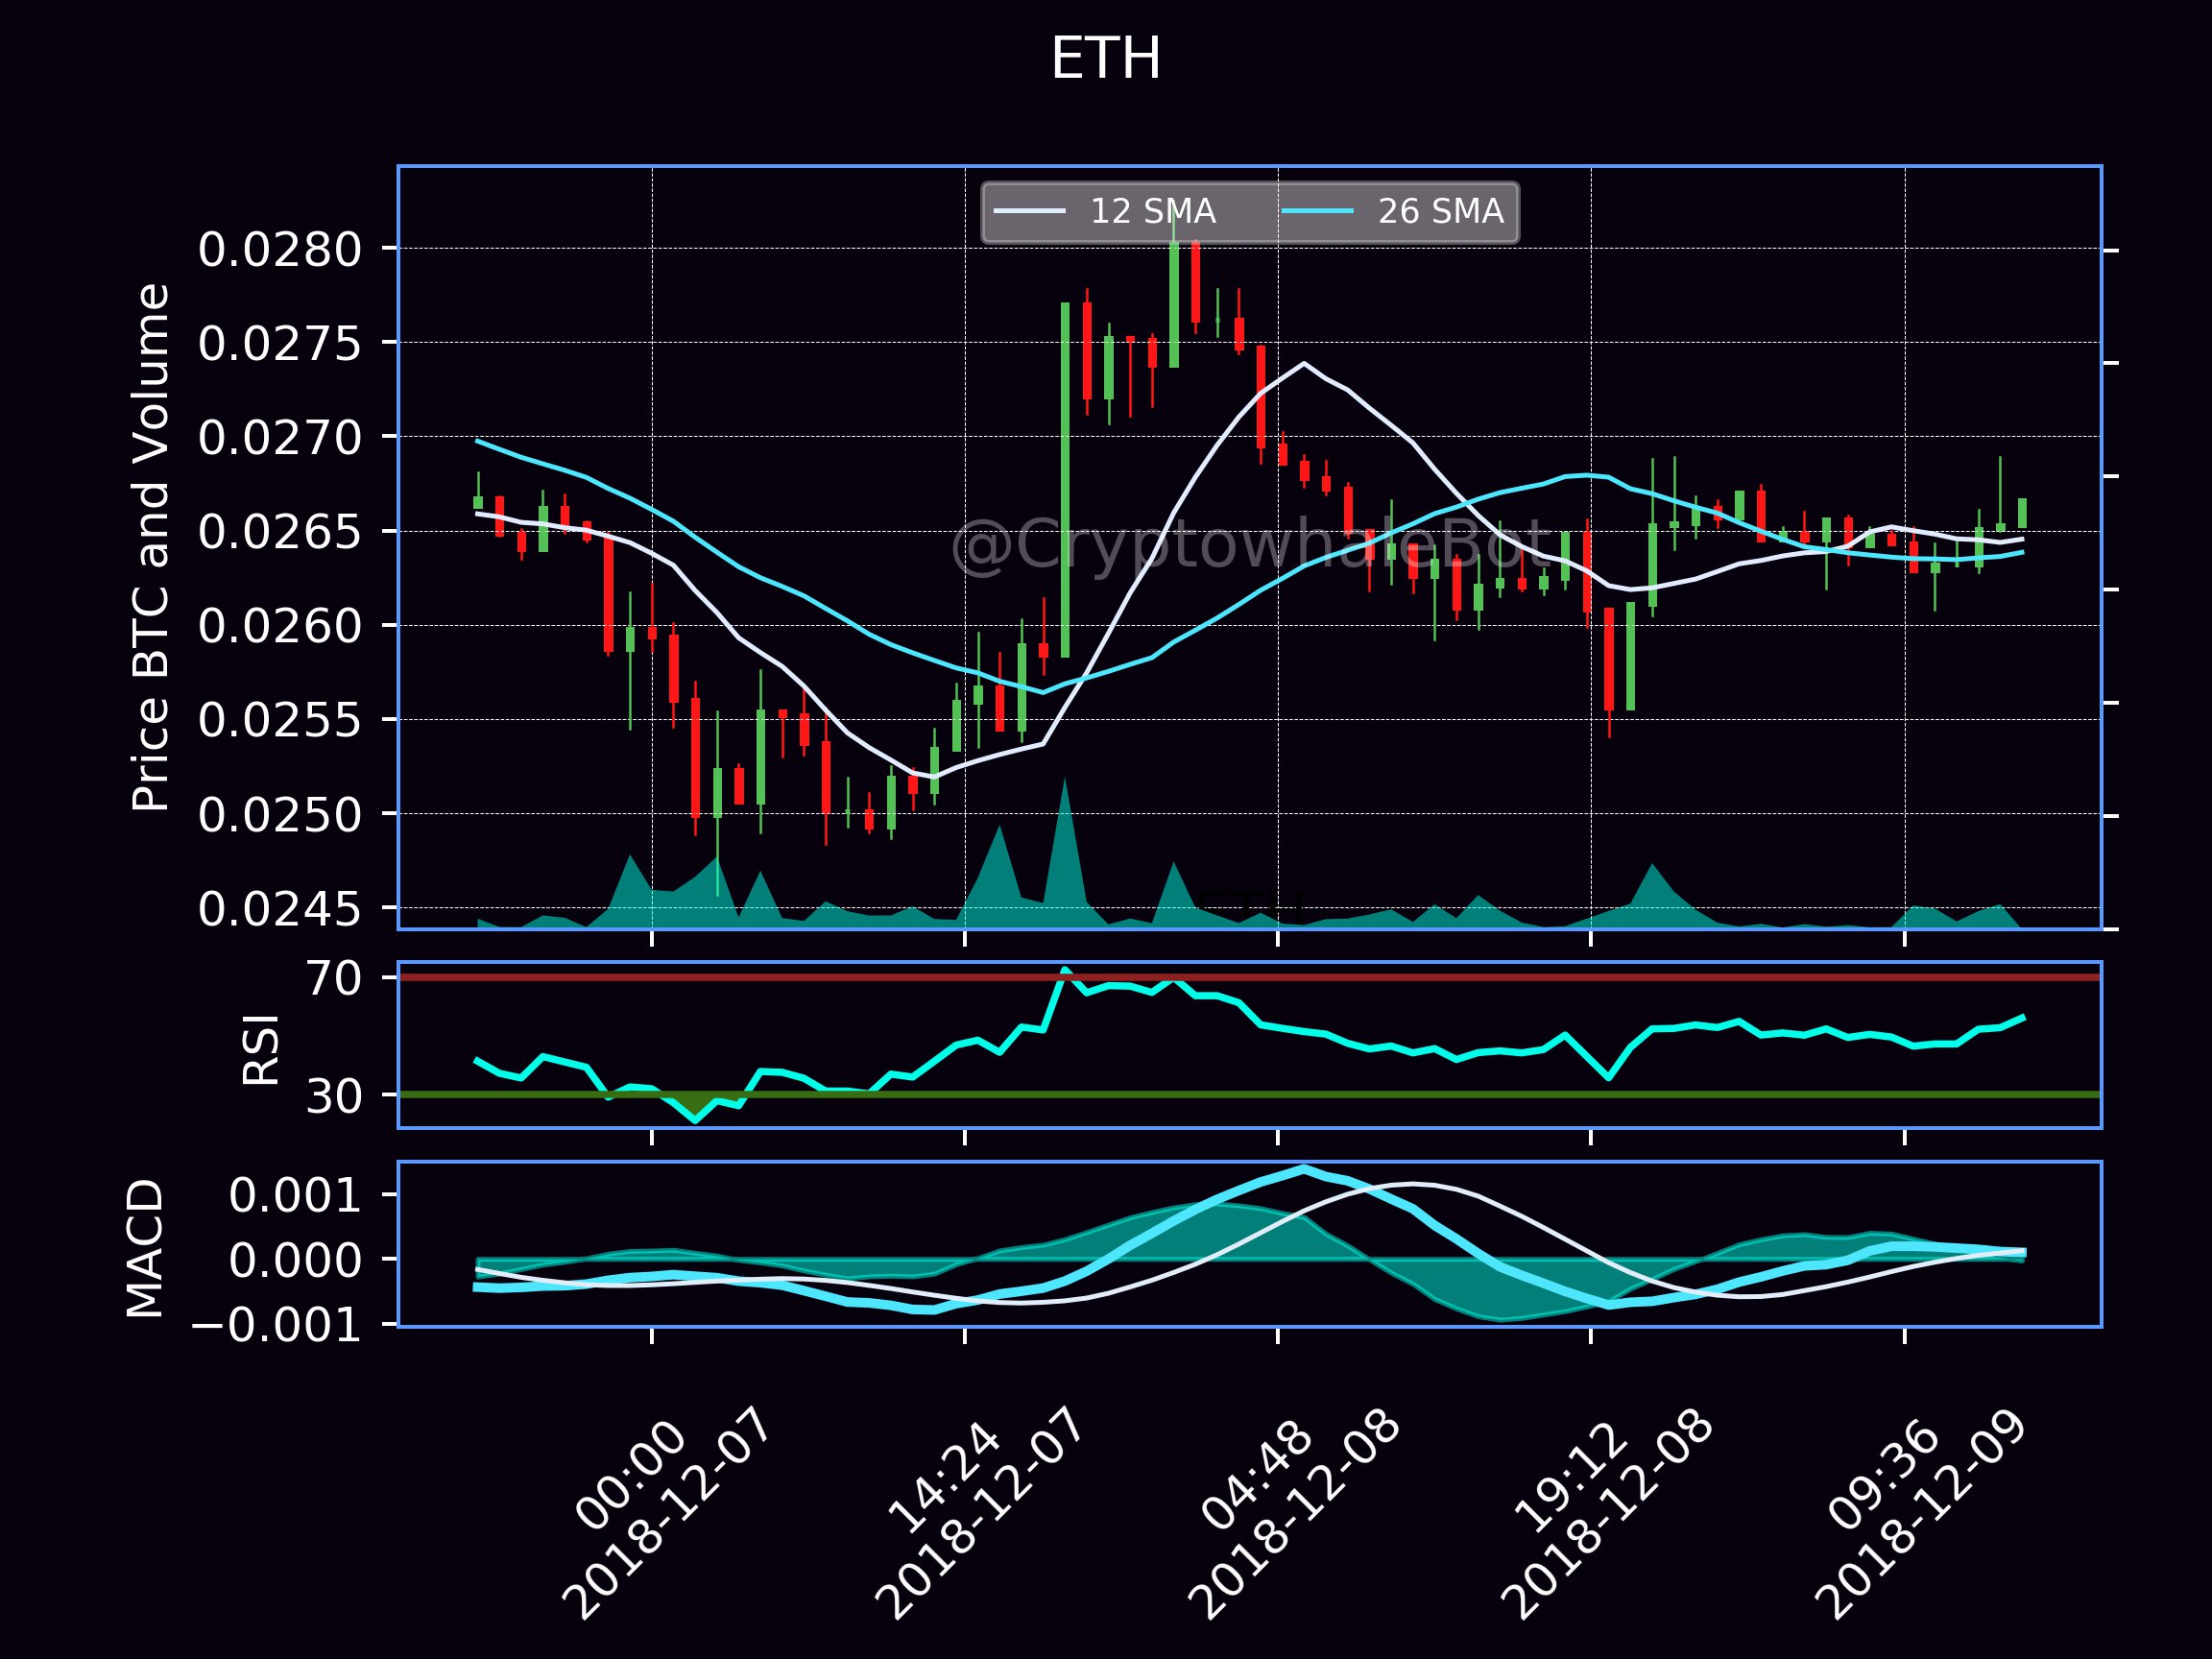The width and height of the screenshot is (2212, 1659).
Task: Click the 0.0245 price axis label
Action: [x=279, y=909]
